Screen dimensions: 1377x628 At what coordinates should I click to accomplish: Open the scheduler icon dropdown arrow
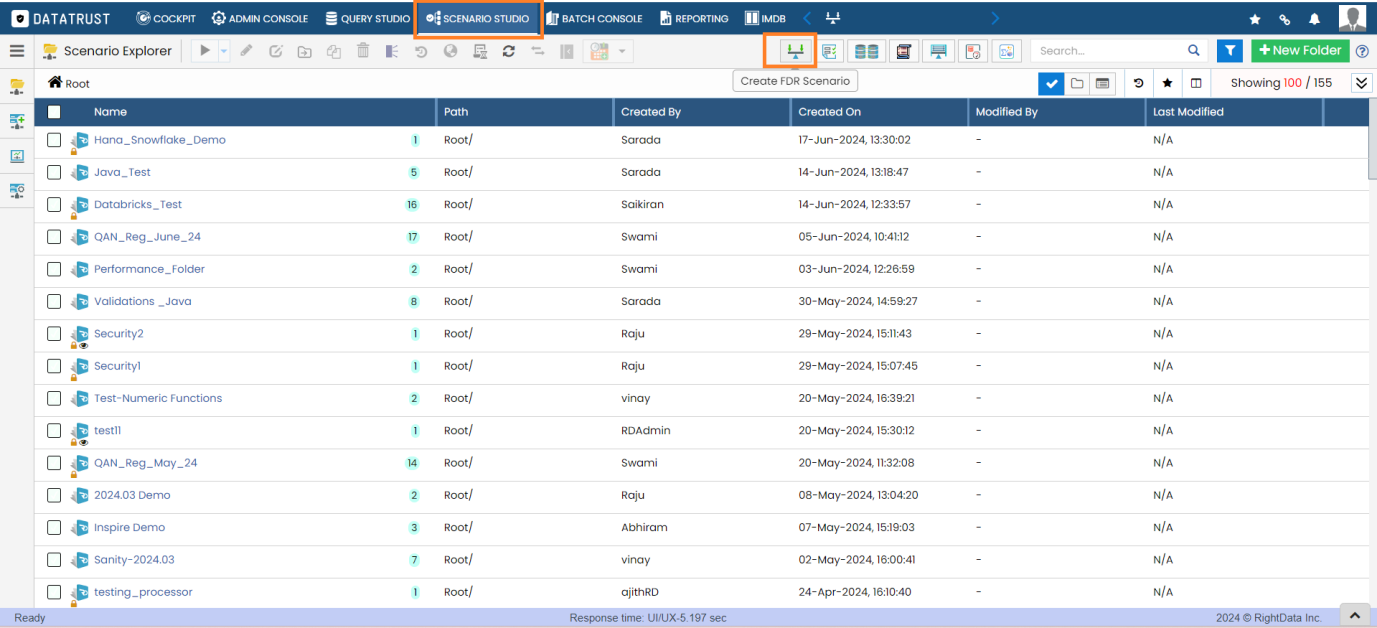623,51
